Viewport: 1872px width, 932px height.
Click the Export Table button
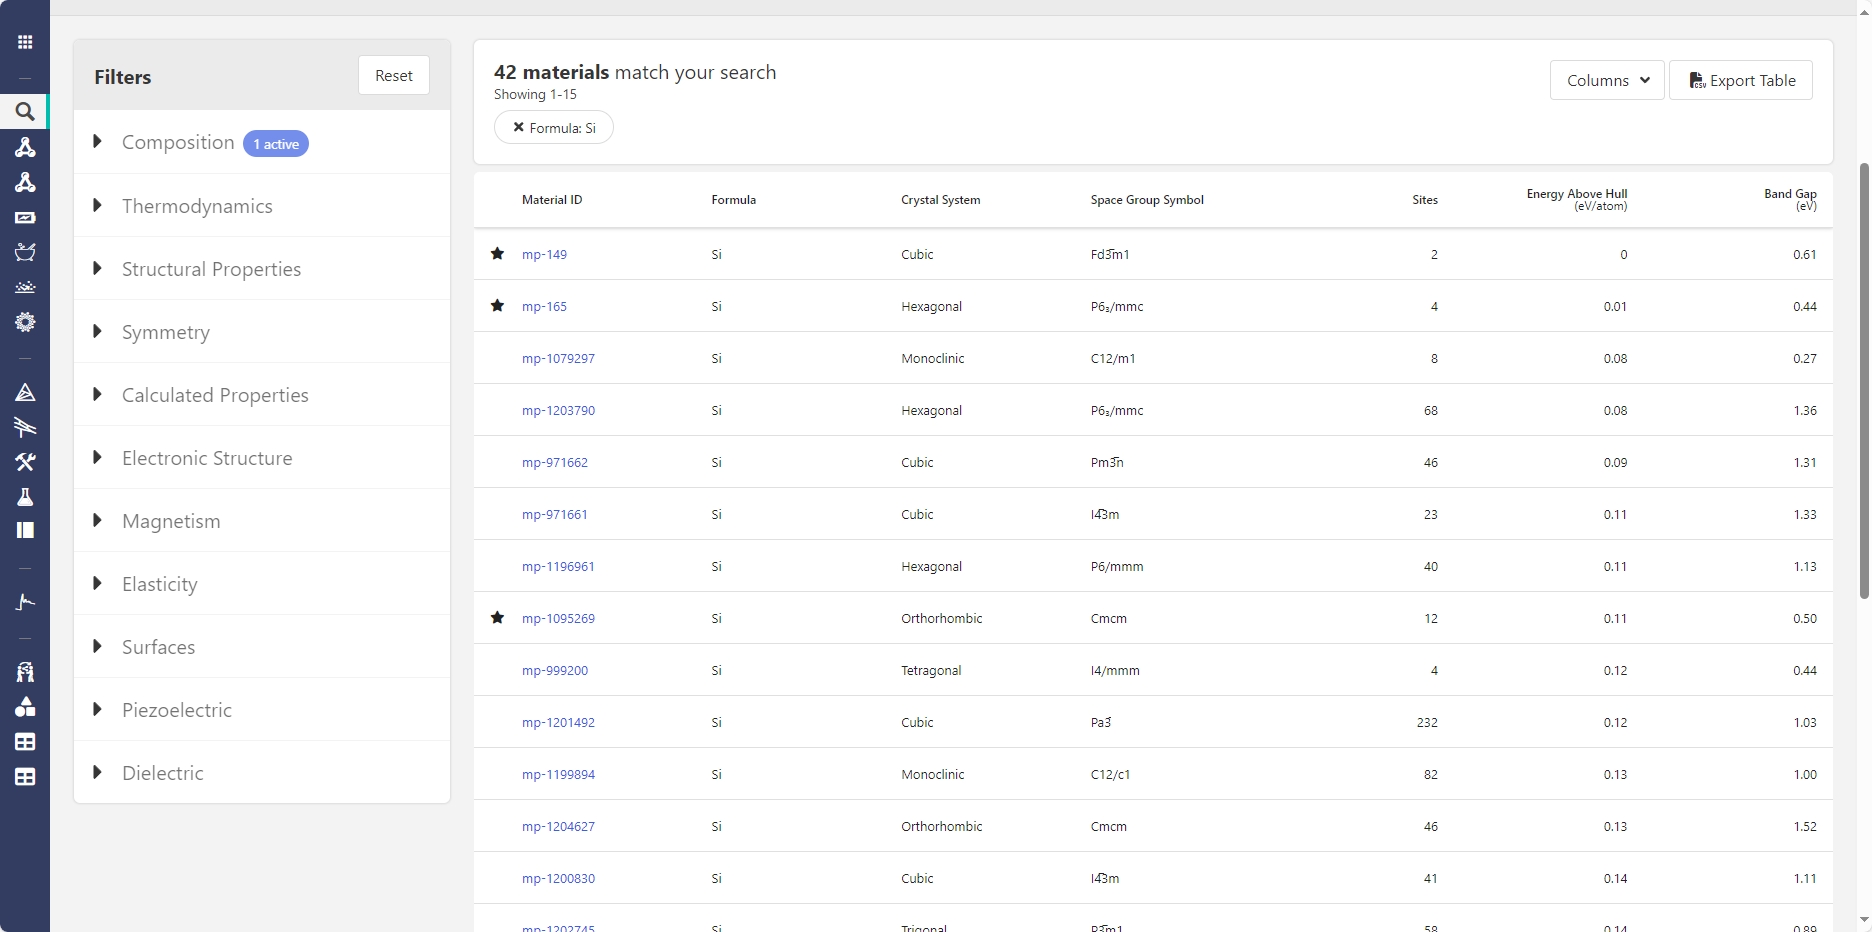[x=1741, y=80]
